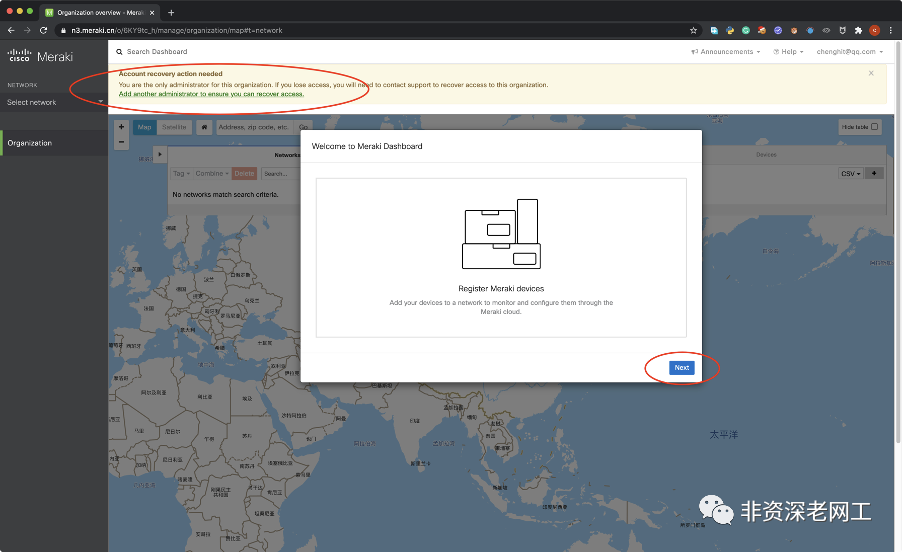This screenshot has width=902, height=552.
Task: Toggle the Hide table checkbox
Action: [x=874, y=126]
